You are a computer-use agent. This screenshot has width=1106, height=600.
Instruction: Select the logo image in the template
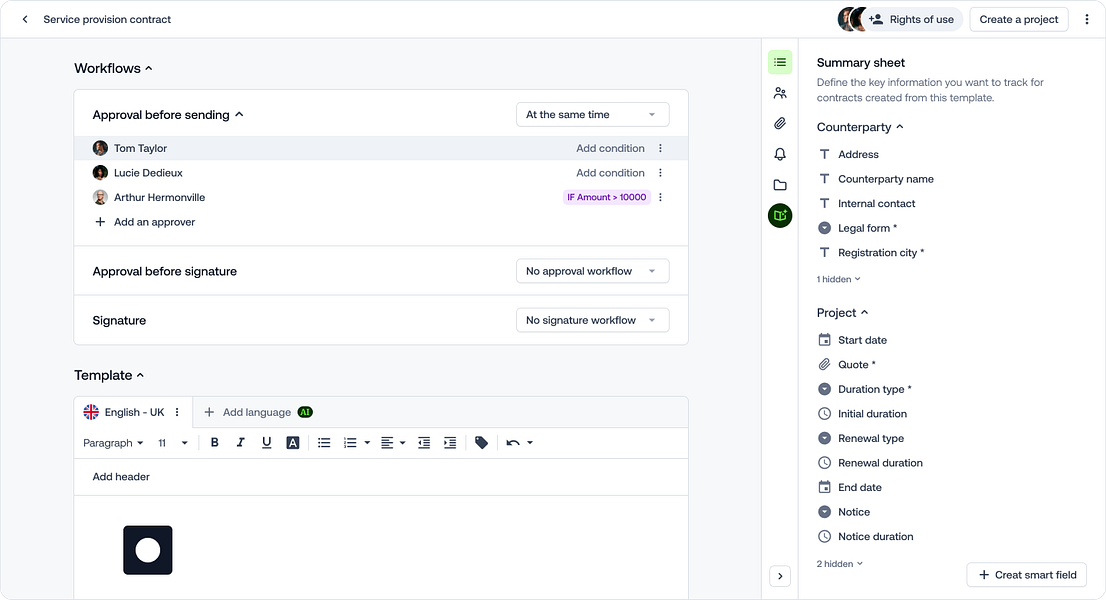click(148, 551)
